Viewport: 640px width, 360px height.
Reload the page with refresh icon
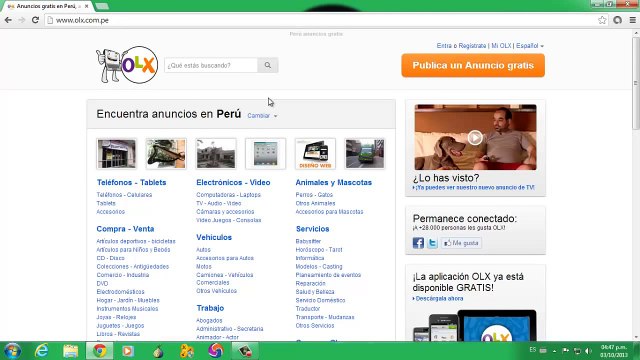pos(35,20)
